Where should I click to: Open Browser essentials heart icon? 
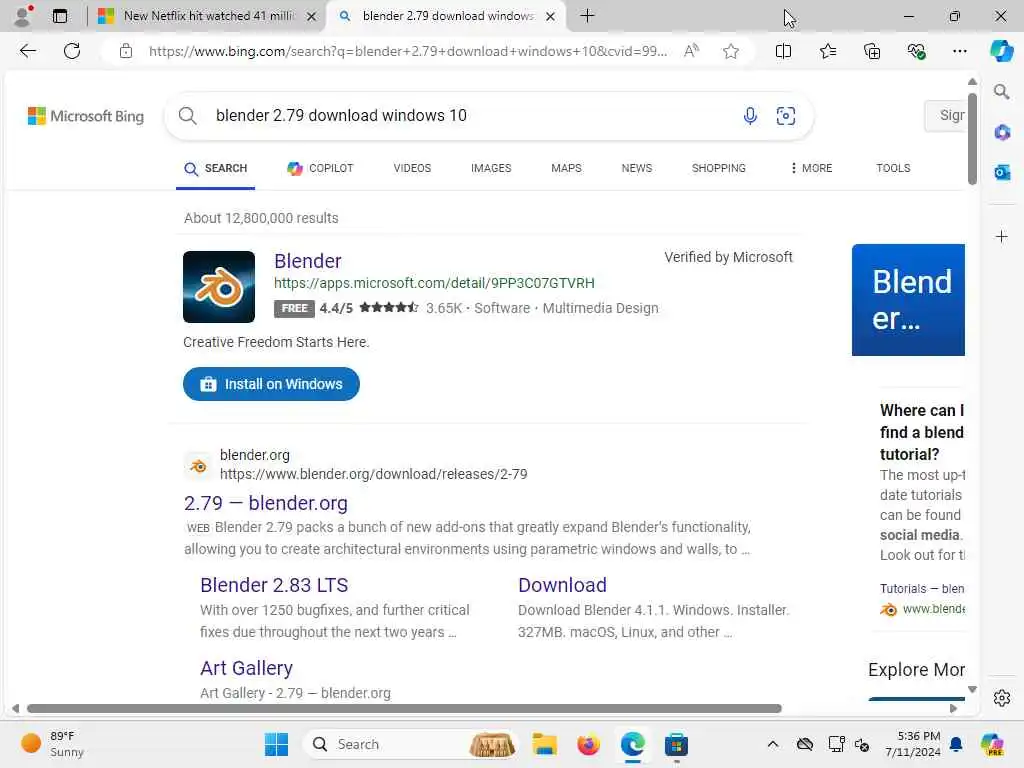pos(916,51)
